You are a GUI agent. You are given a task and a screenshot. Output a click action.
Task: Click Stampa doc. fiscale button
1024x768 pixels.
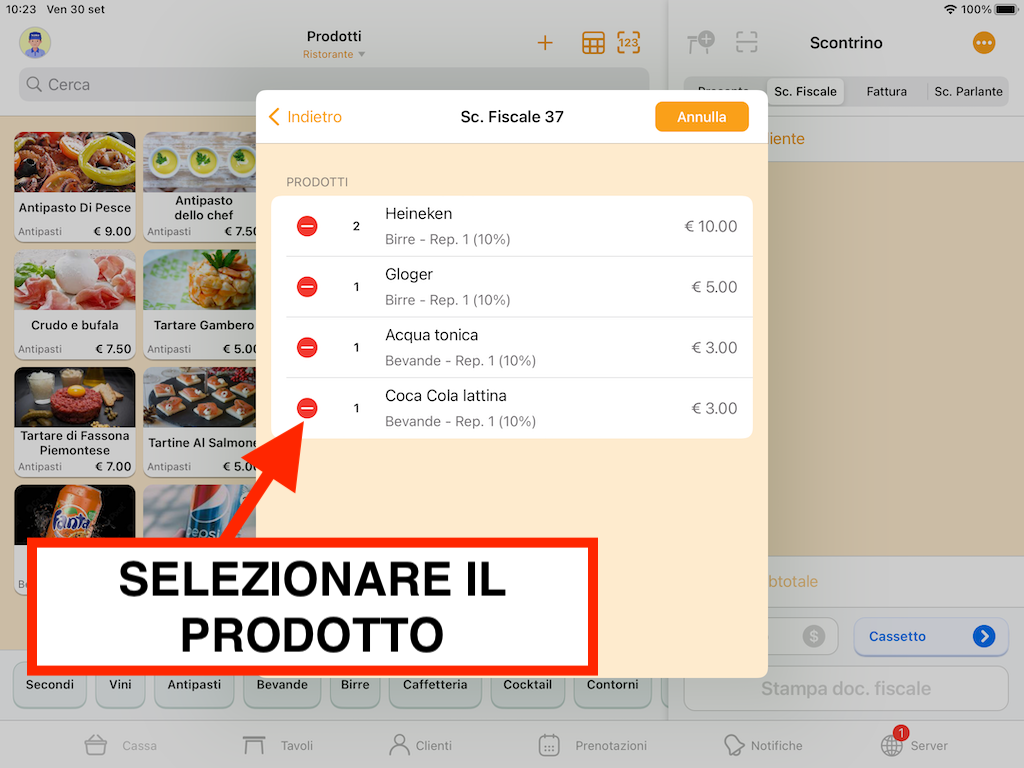coord(846,688)
